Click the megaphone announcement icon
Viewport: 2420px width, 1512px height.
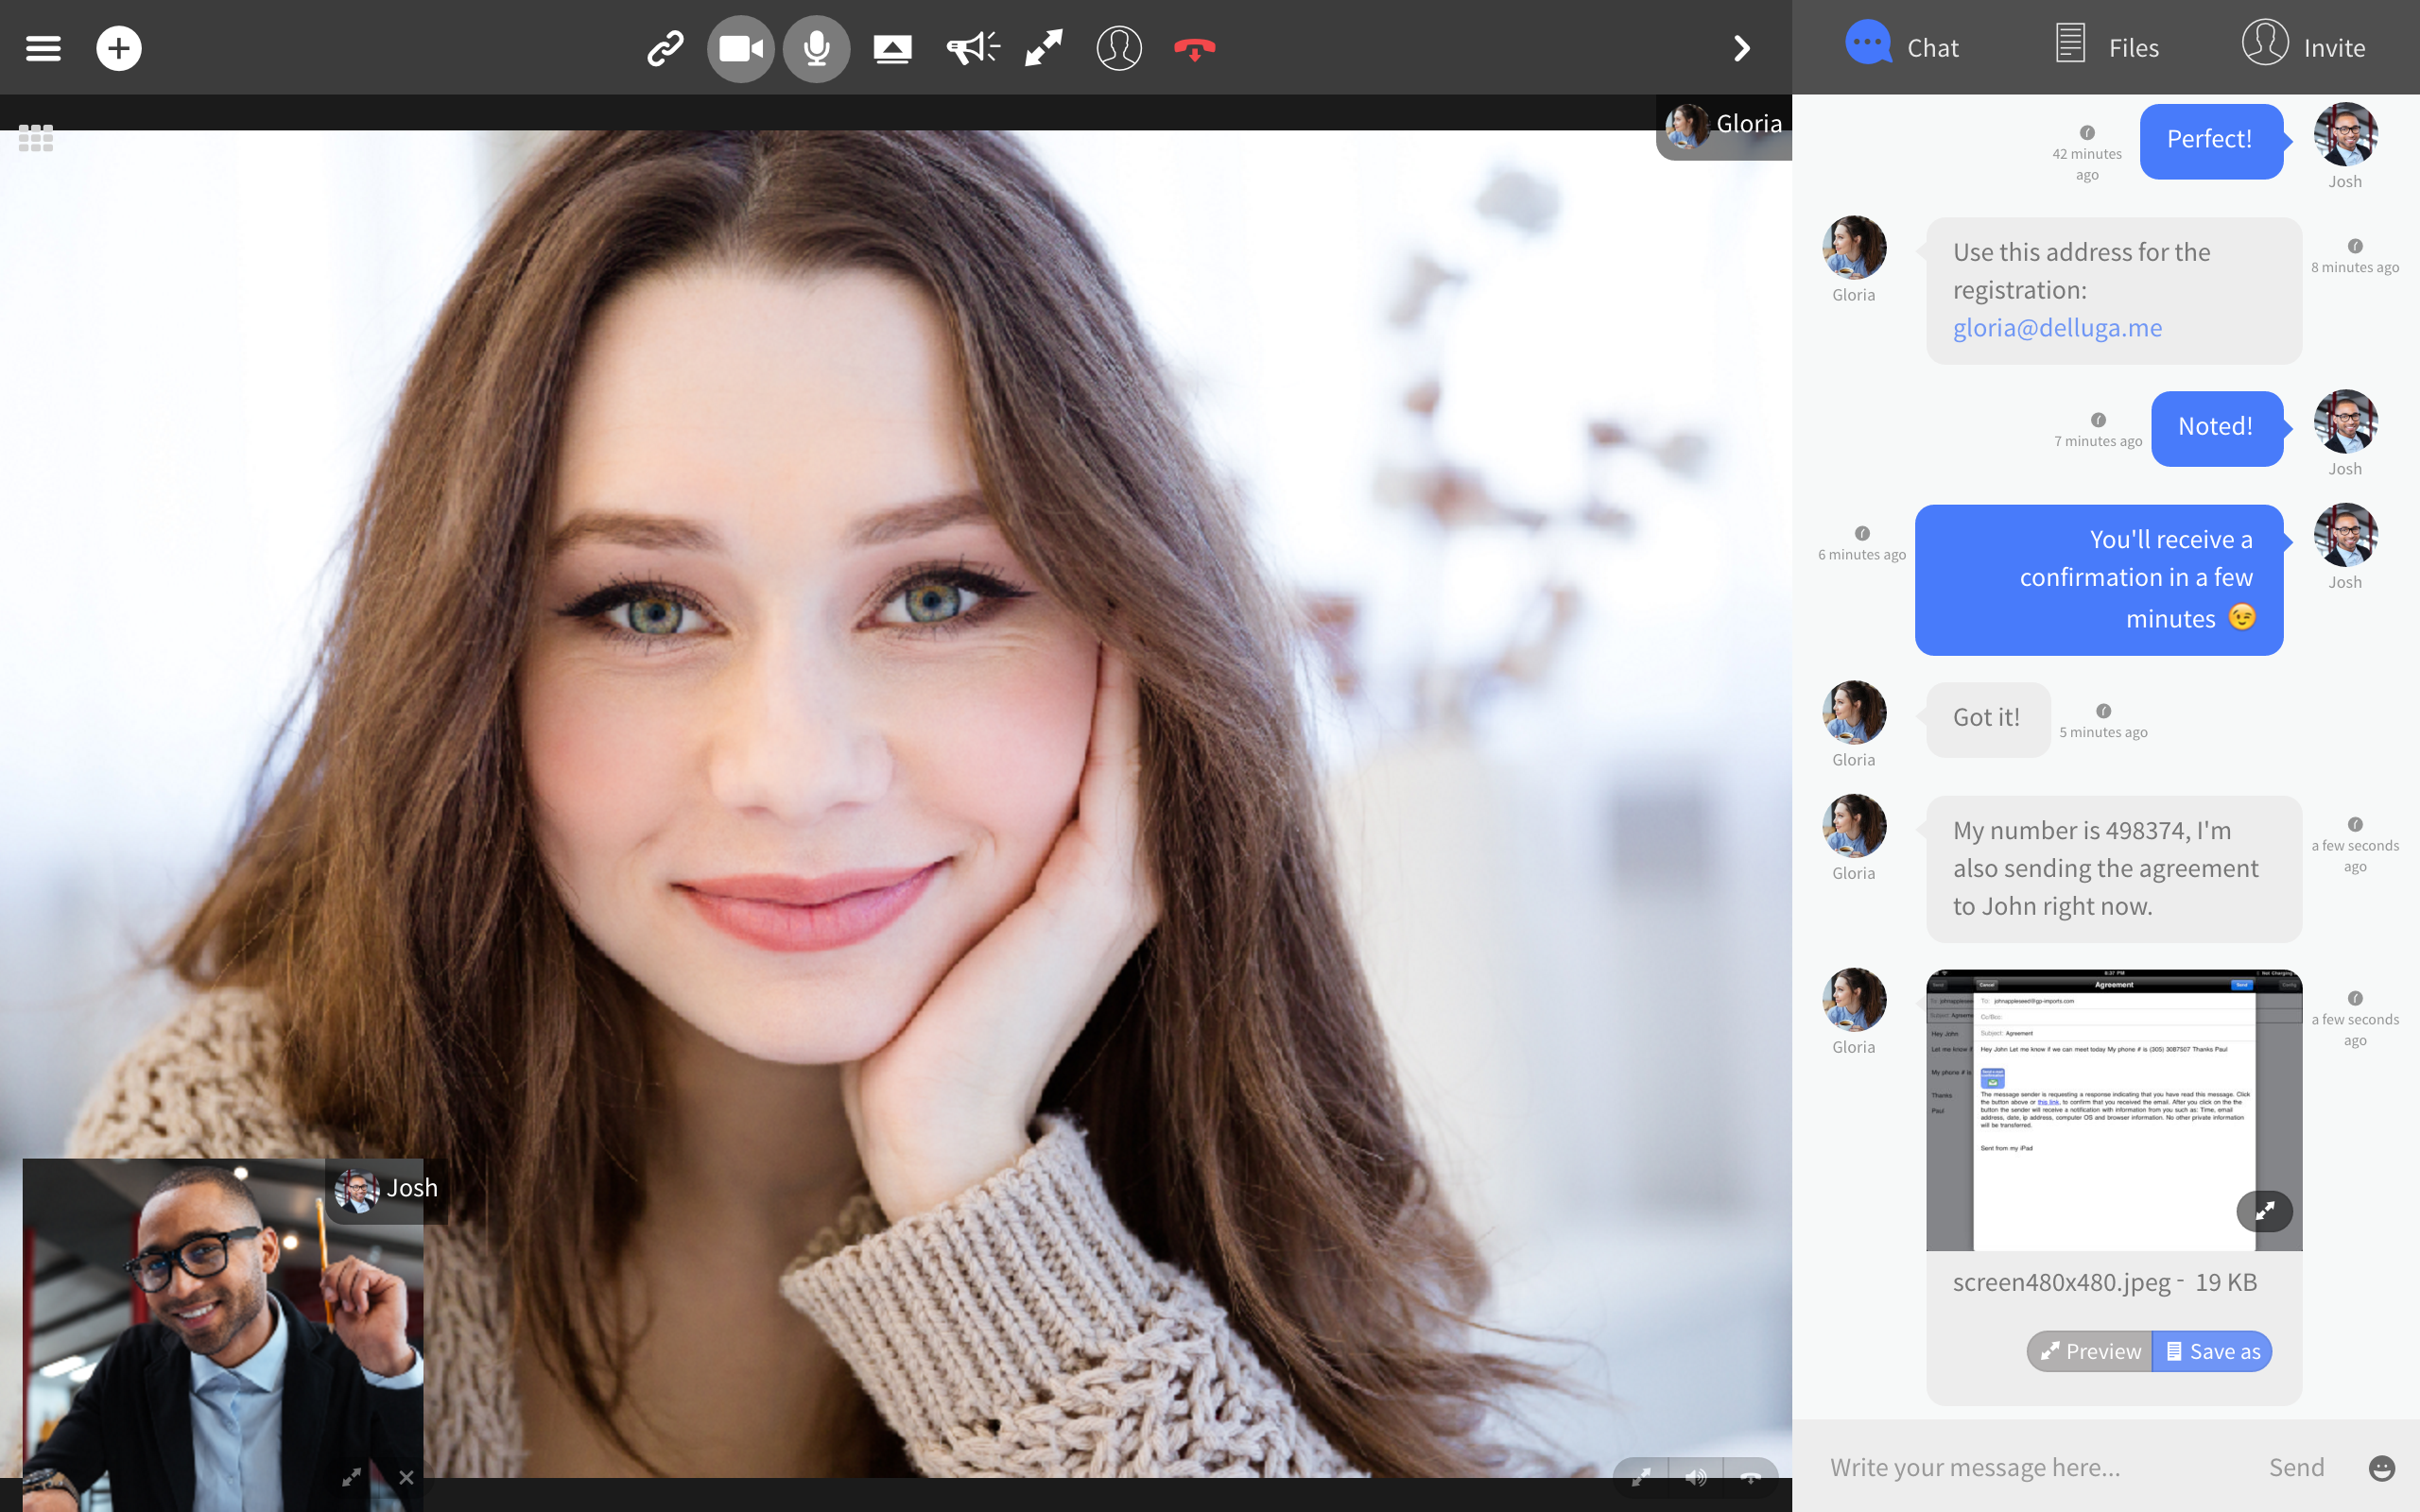972,48
